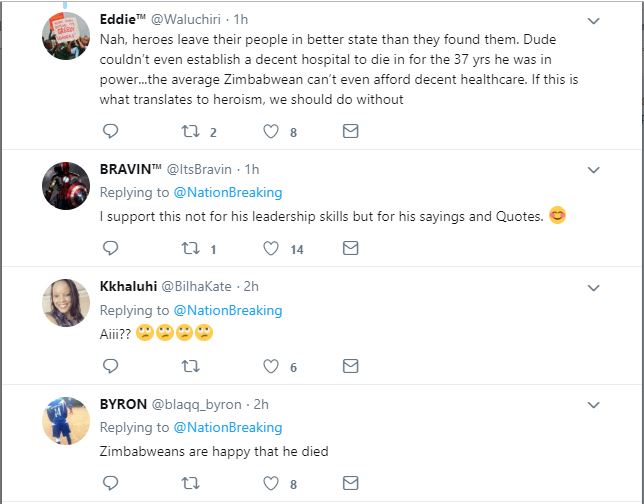
Task: Like BYRON's tweet about Zimbabweans
Action: click(x=270, y=485)
